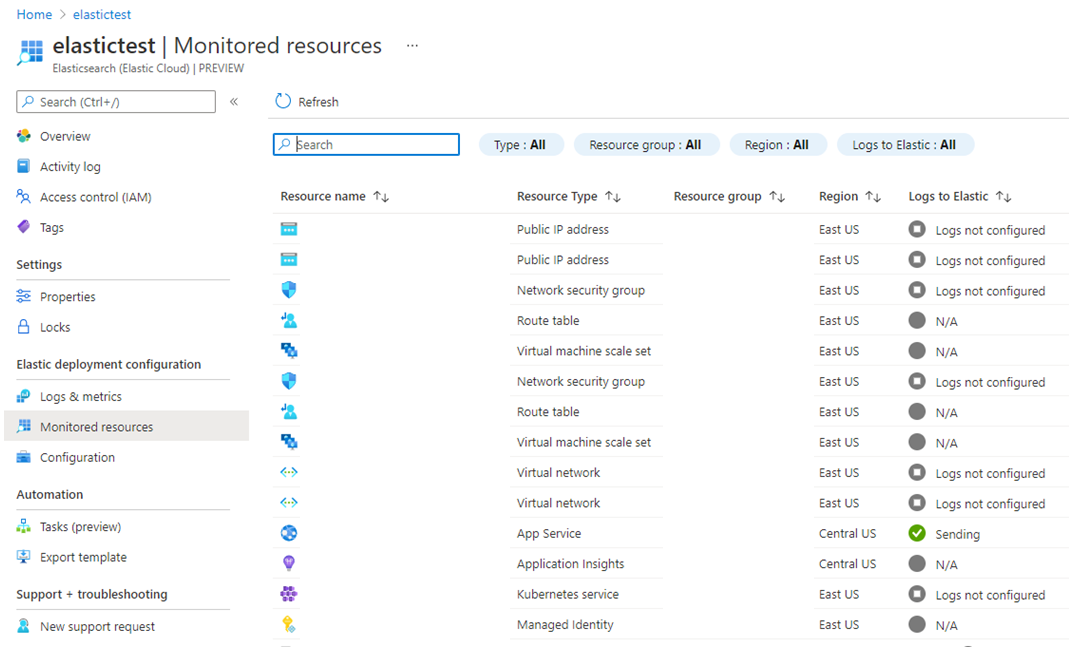Click the first Public IP address row icon
The image size is (1069, 647).
(289, 229)
